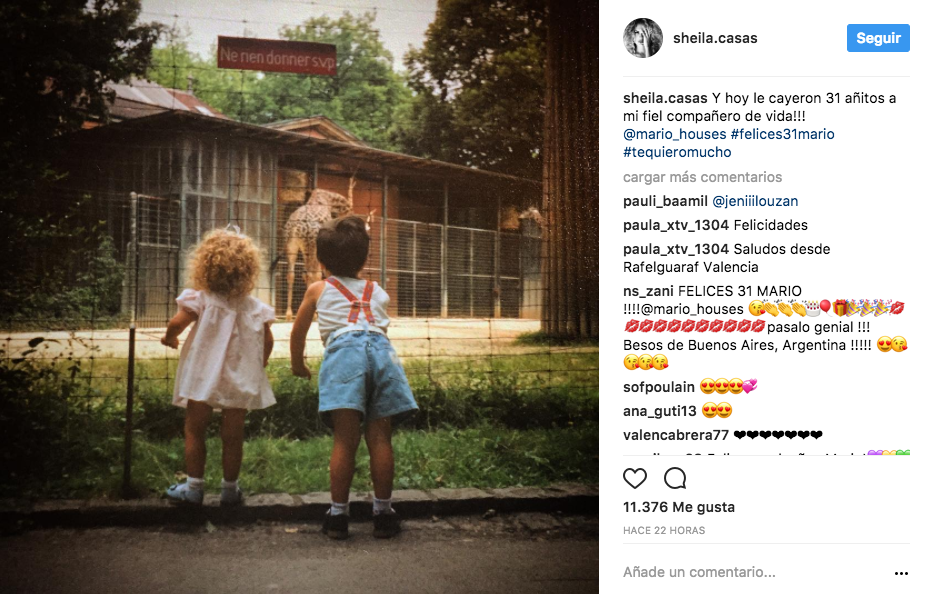View ns_zani commenter profile
The image size is (930, 594).
648,291
